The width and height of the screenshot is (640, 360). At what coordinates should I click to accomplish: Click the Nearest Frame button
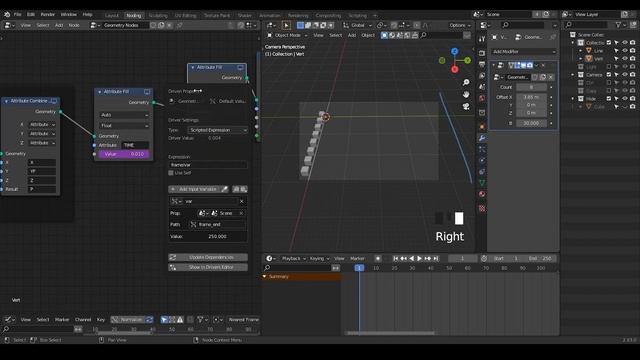(x=244, y=320)
